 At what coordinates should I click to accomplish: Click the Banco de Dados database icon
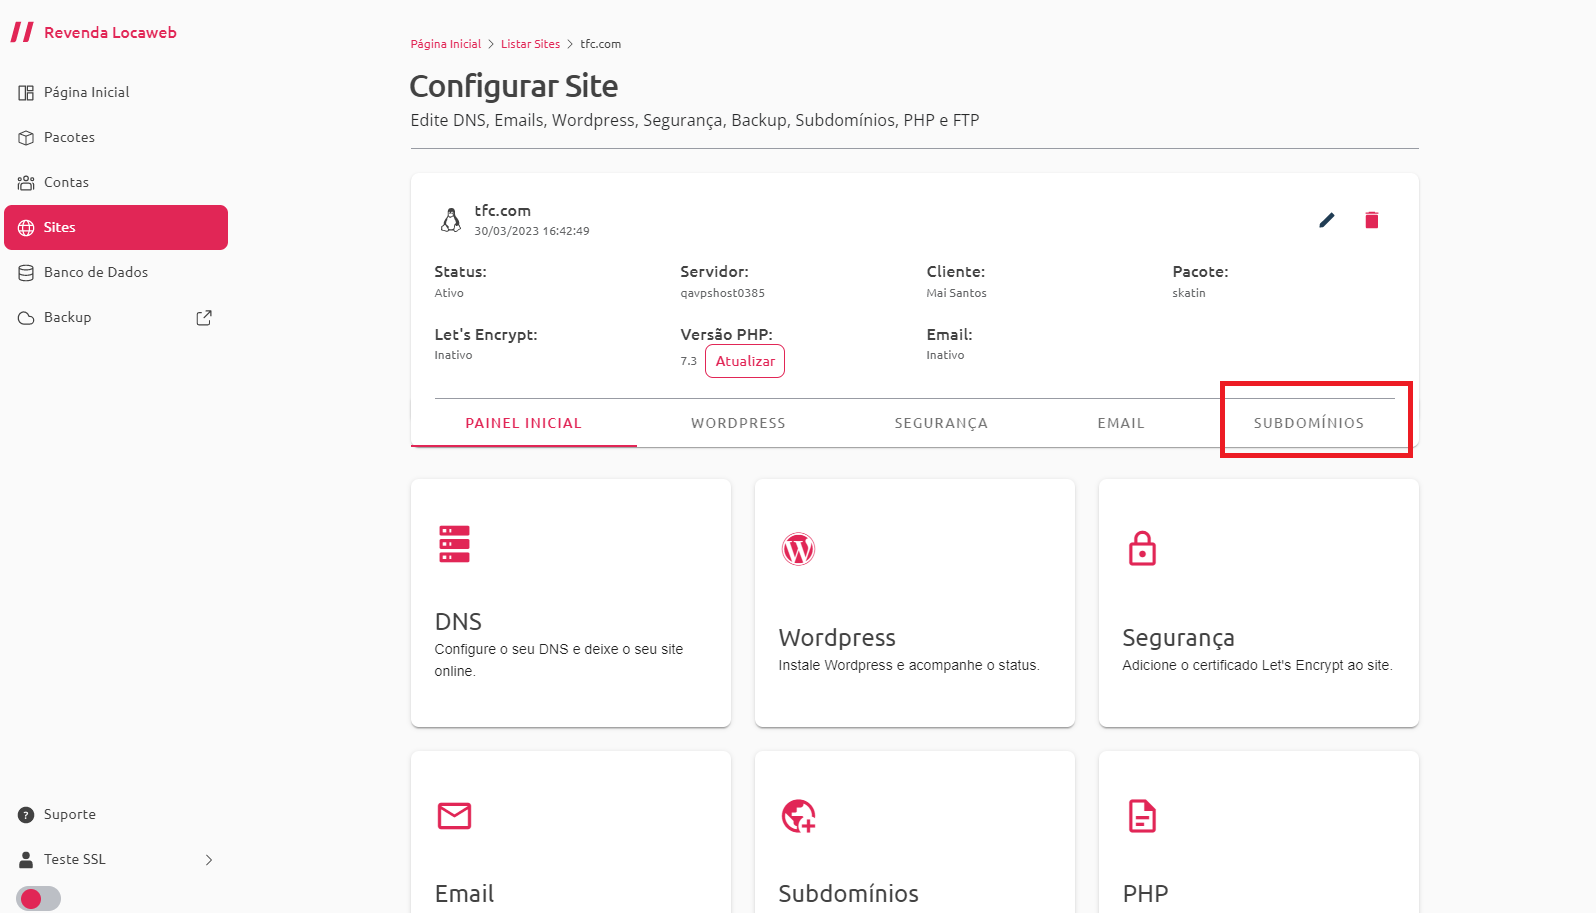pyautogui.click(x=26, y=273)
